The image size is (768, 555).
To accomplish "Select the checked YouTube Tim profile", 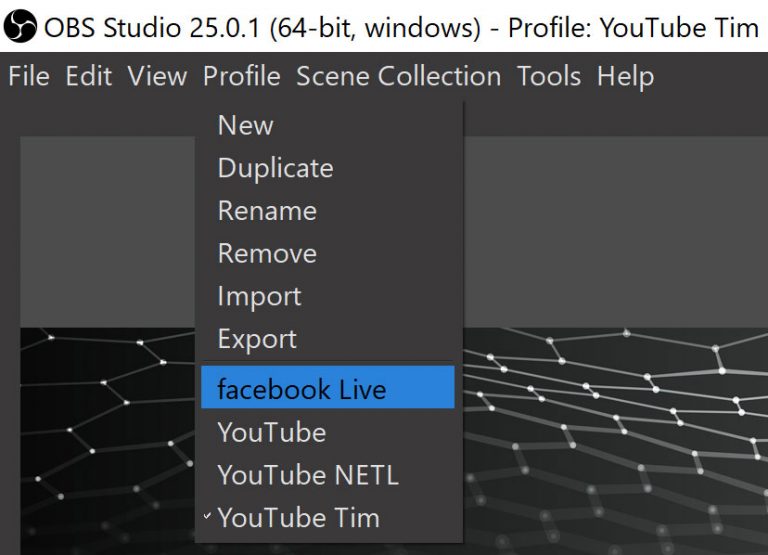I will click(x=298, y=518).
